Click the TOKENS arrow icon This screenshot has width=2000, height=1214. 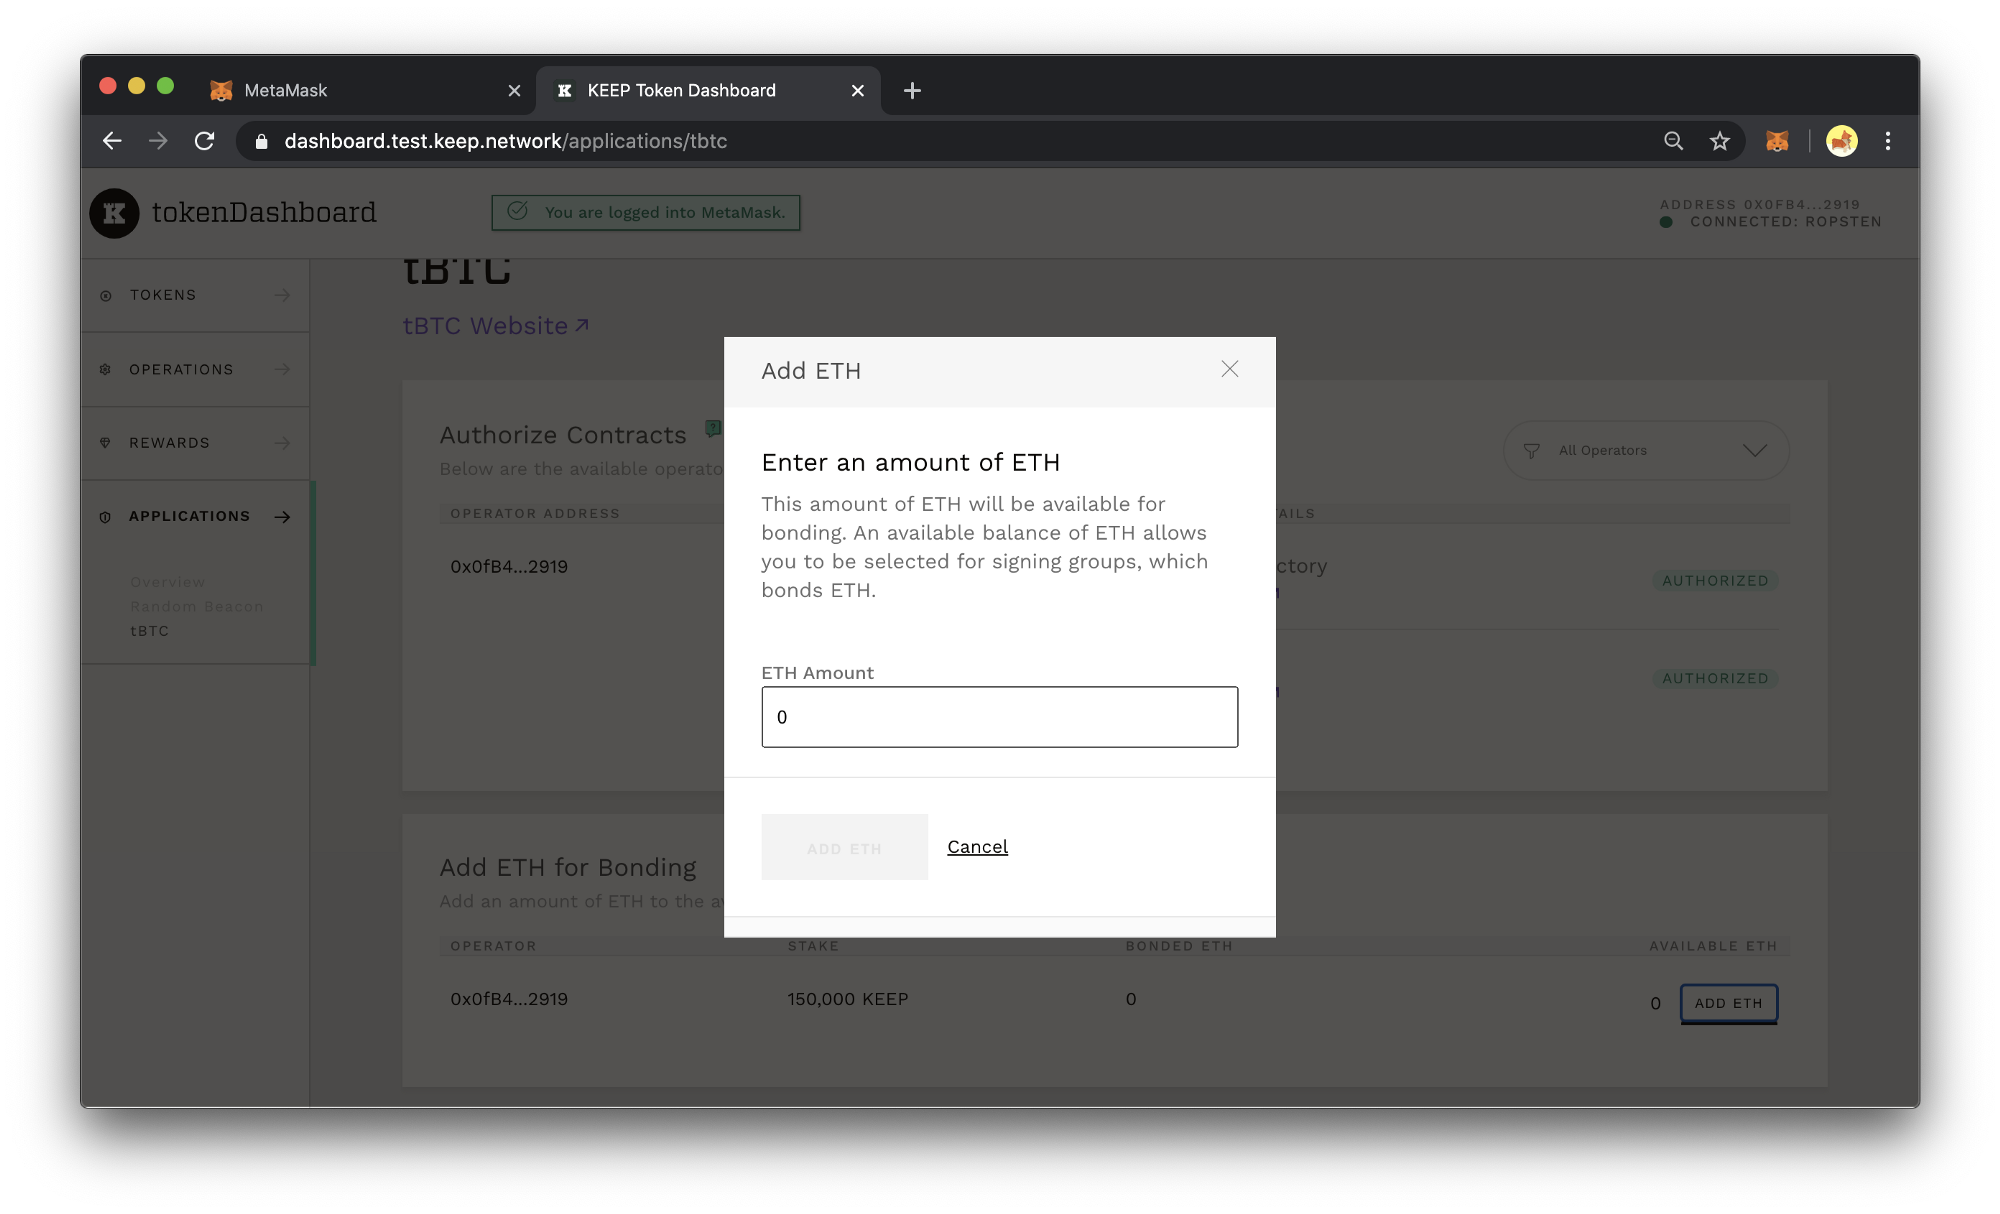[x=283, y=295]
